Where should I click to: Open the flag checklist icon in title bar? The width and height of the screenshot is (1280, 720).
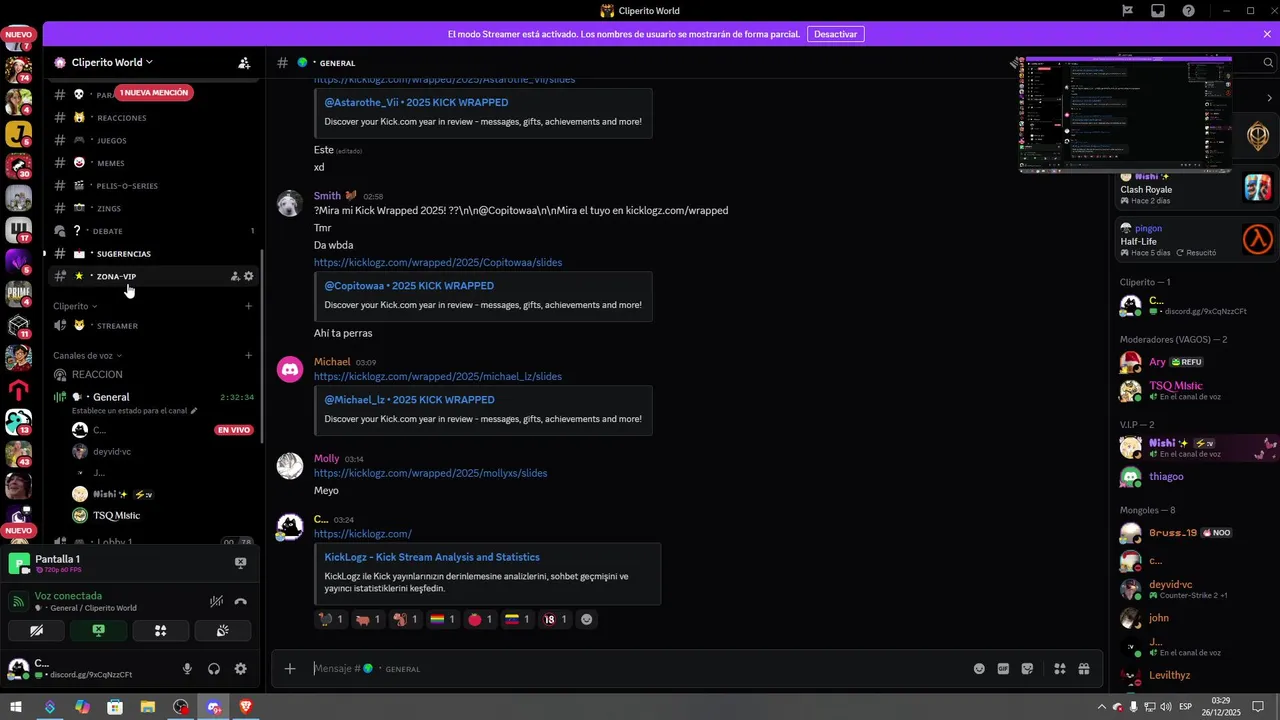tap(1127, 11)
